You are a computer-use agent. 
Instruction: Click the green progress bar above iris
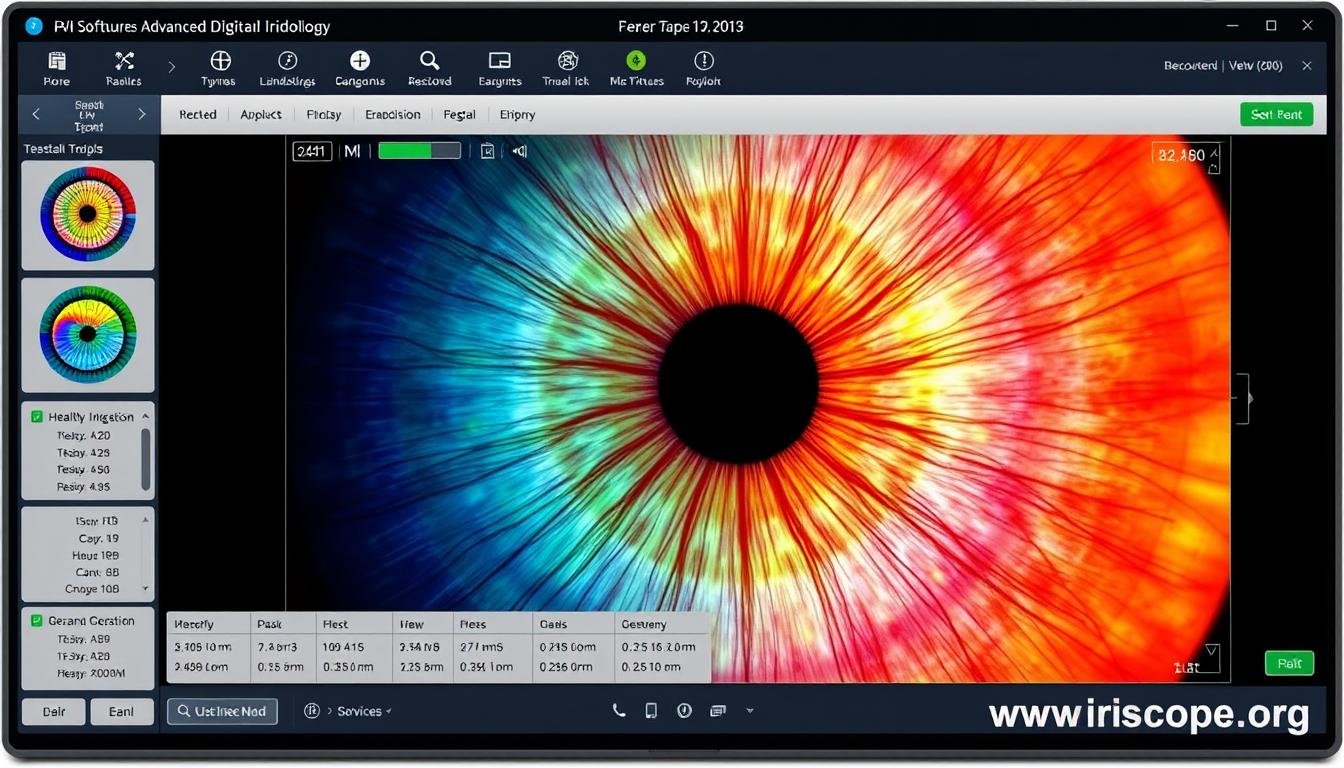tap(419, 151)
